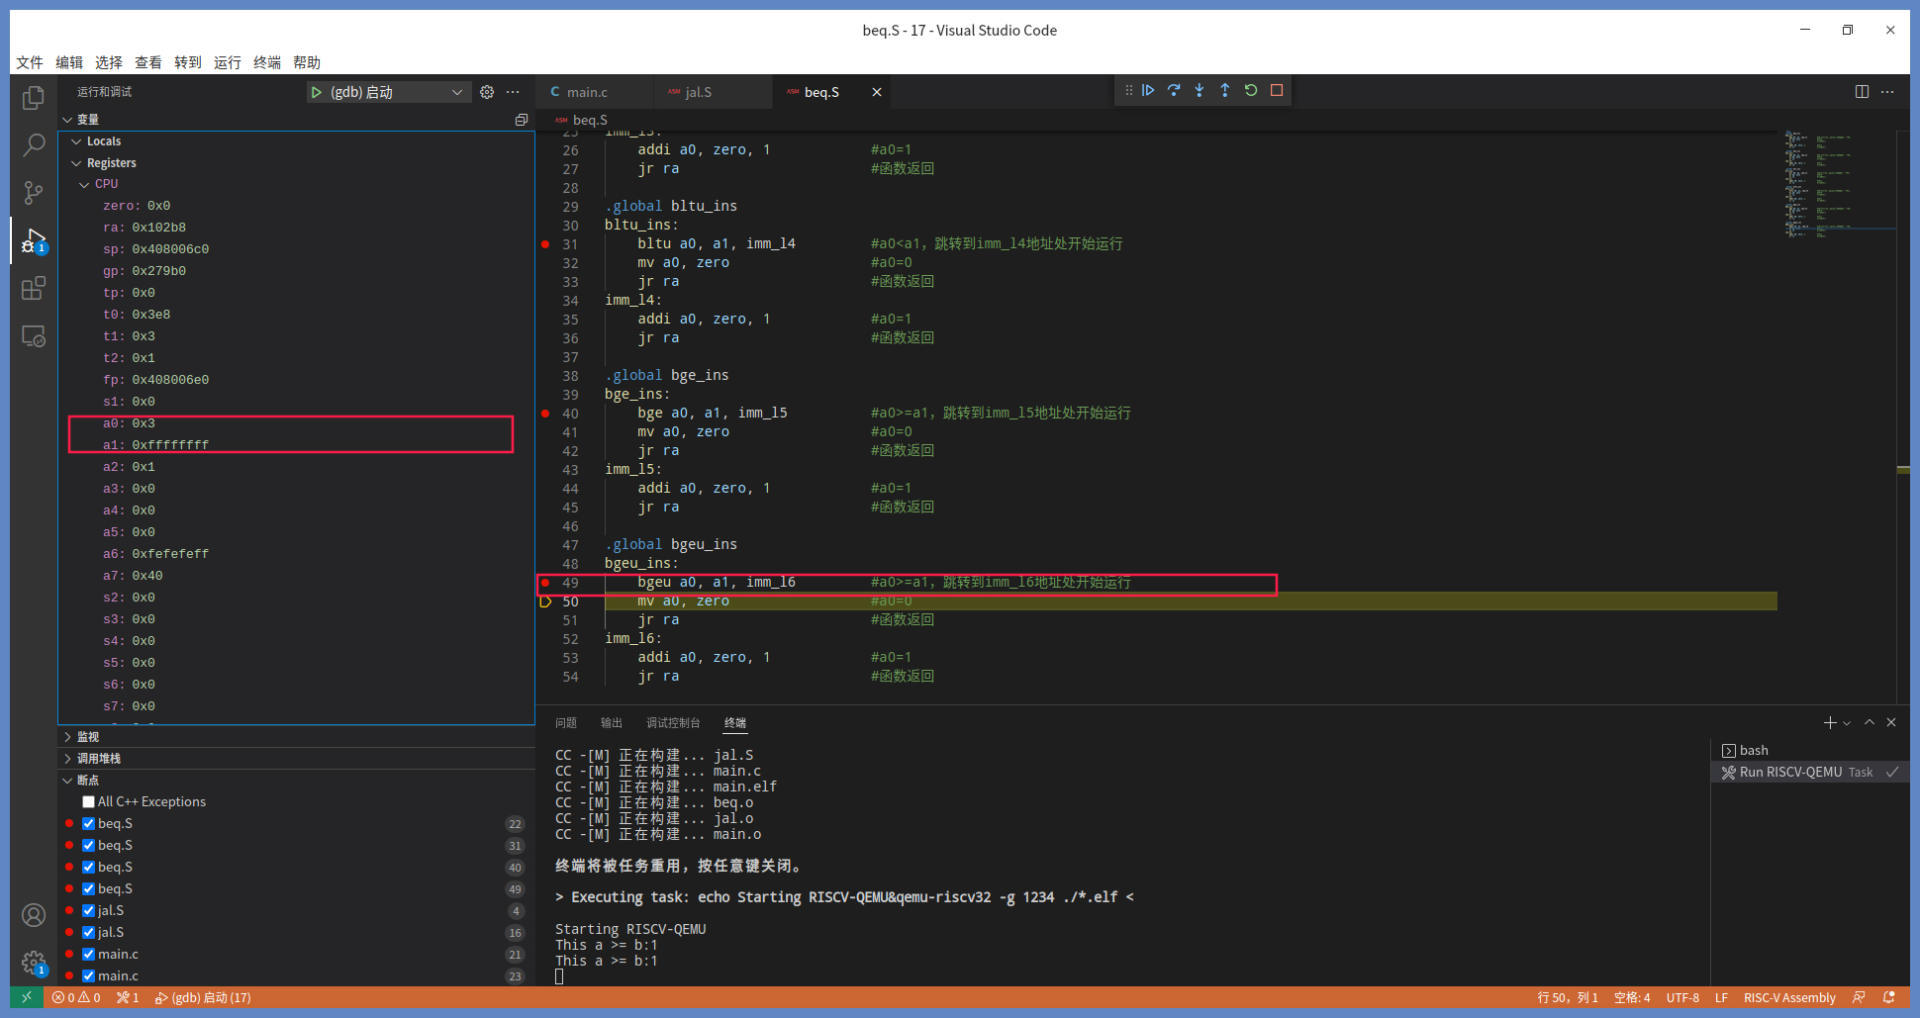Open the 终端 menu in menu bar
The height and width of the screenshot is (1018, 1920).
(x=266, y=62)
